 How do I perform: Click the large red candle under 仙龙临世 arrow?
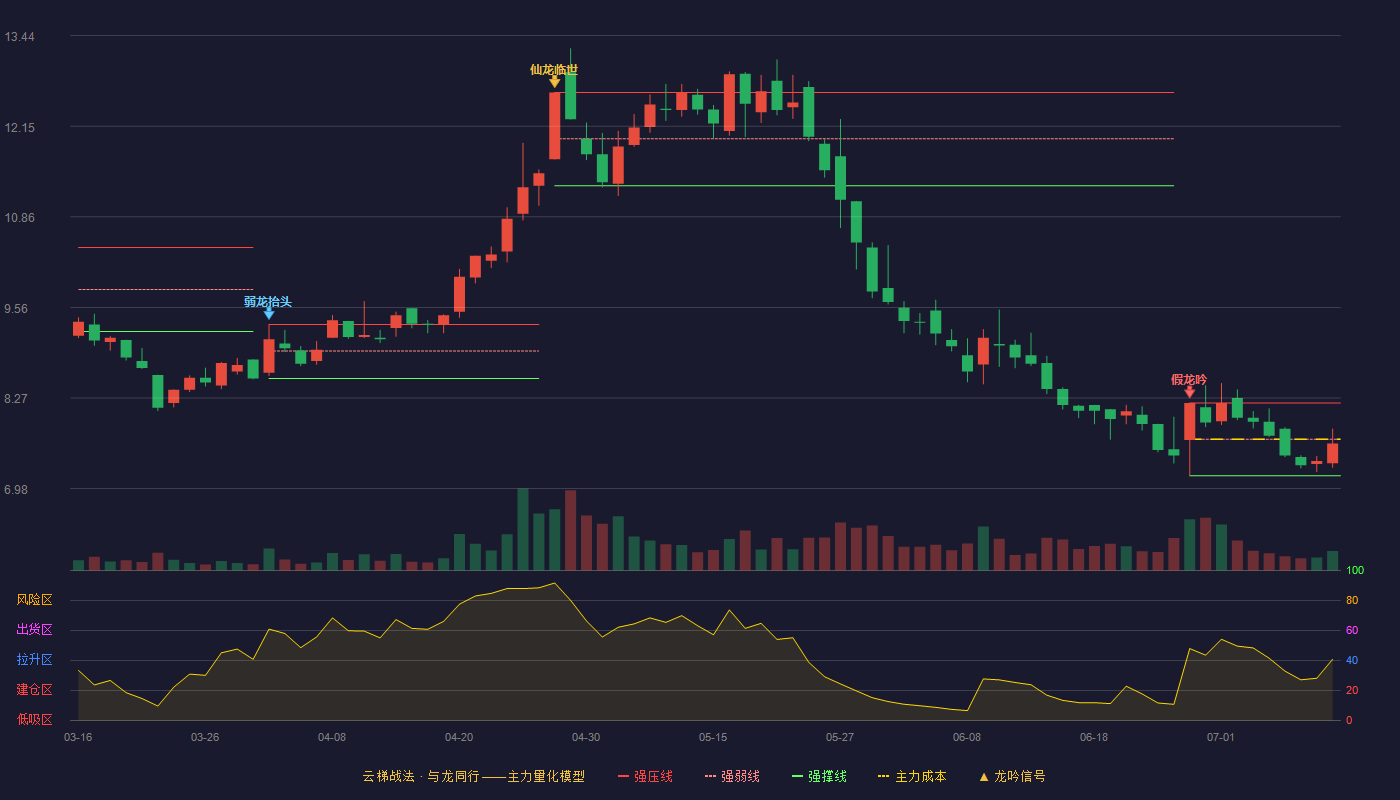554,126
